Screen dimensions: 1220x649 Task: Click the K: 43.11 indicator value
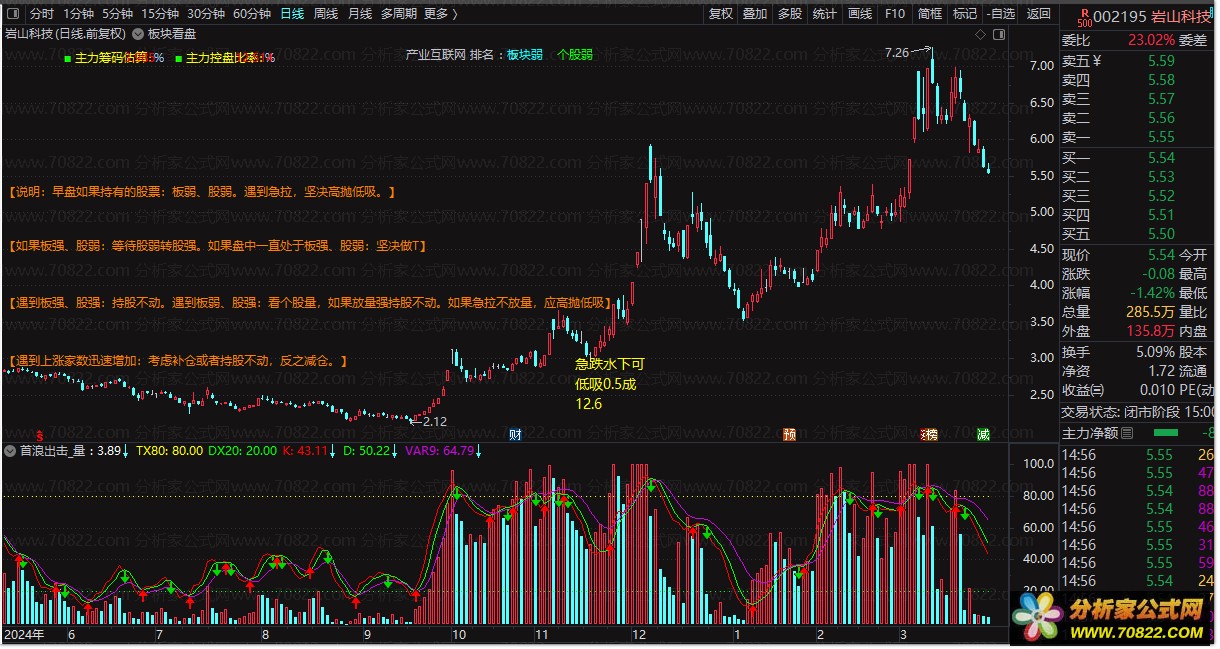[307, 451]
